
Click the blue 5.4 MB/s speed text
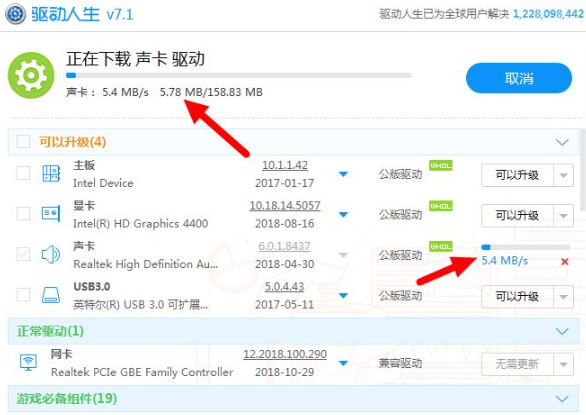tap(505, 261)
